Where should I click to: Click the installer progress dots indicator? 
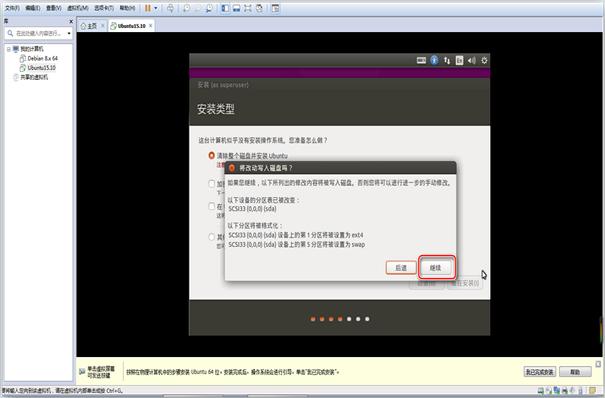[340, 319]
